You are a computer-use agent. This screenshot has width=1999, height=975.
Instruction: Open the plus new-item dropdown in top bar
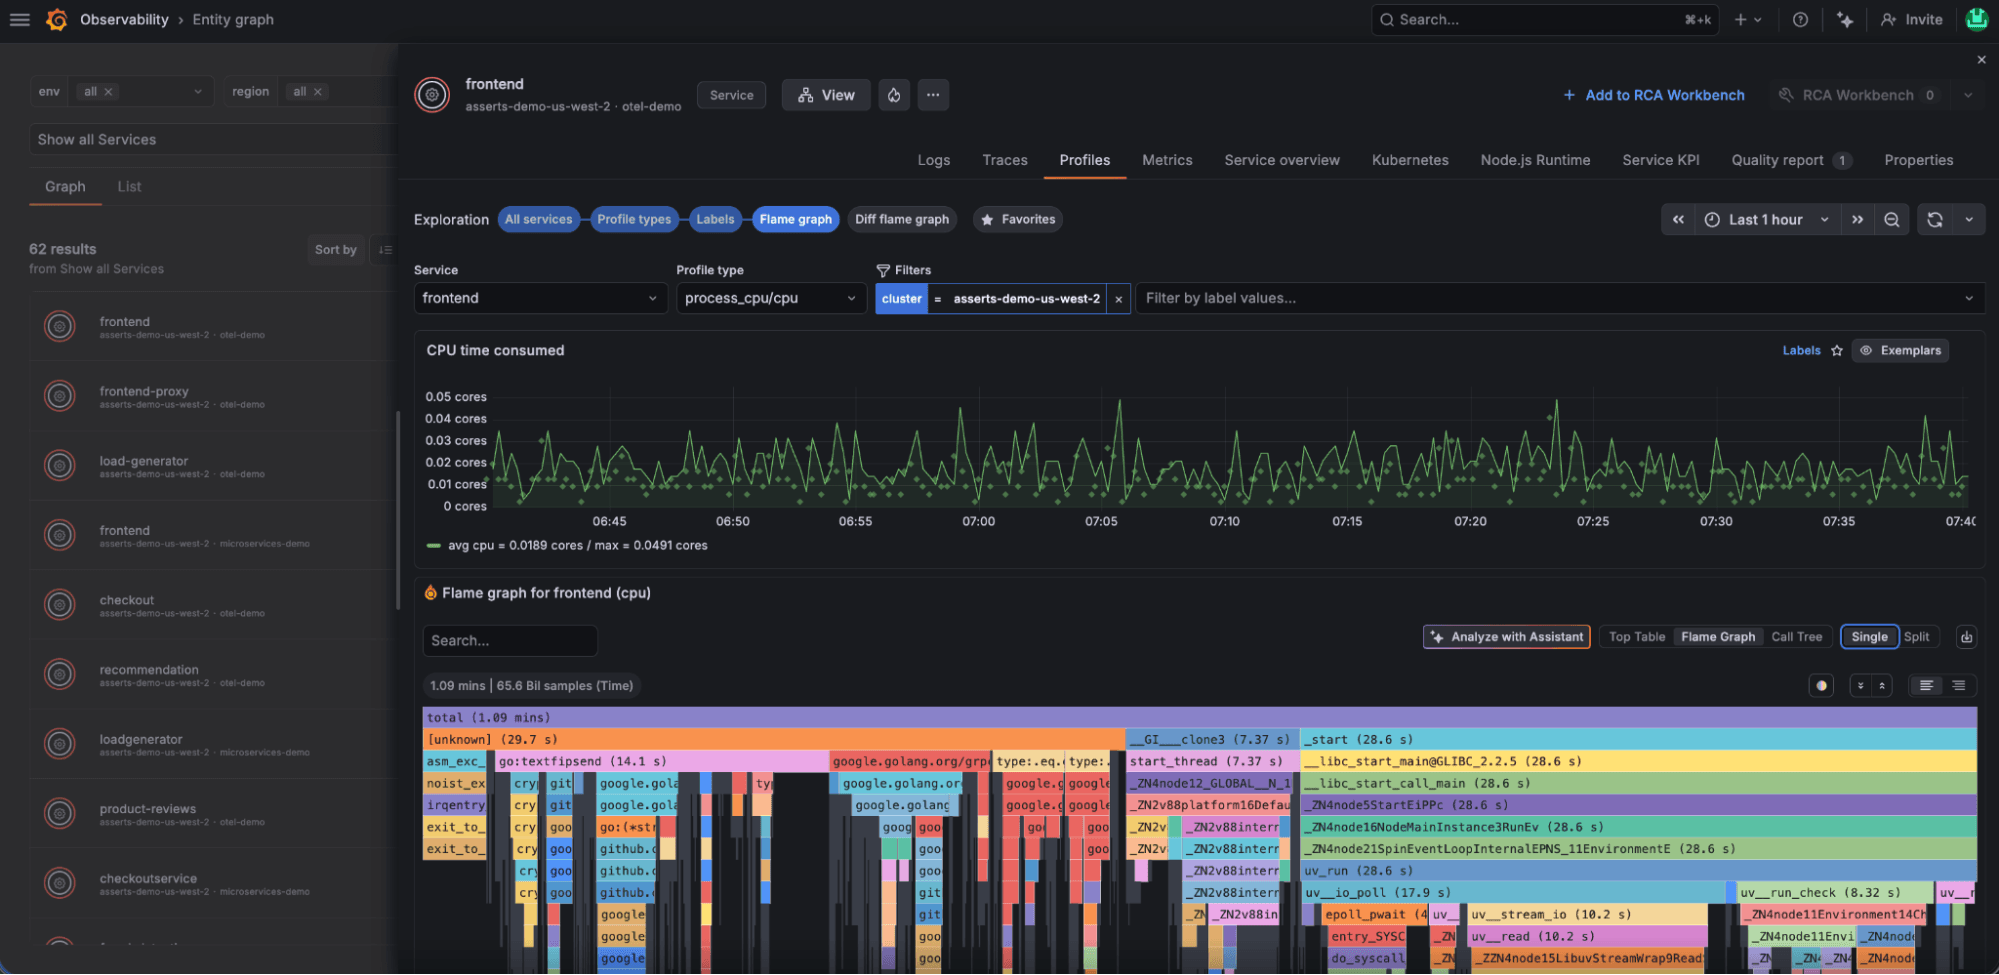(x=1748, y=20)
